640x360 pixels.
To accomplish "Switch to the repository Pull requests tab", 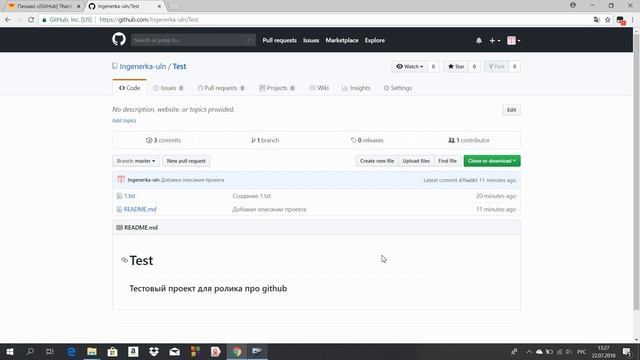I will (x=221, y=88).
